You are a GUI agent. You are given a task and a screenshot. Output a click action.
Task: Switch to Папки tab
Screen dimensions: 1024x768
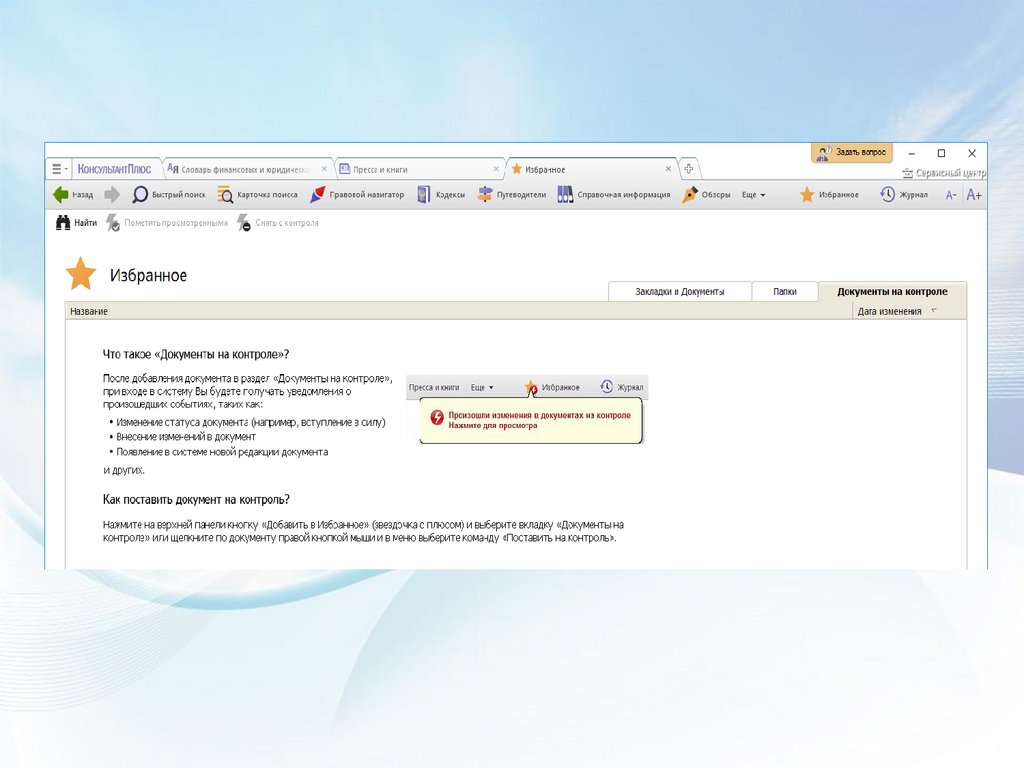(785, 291)
